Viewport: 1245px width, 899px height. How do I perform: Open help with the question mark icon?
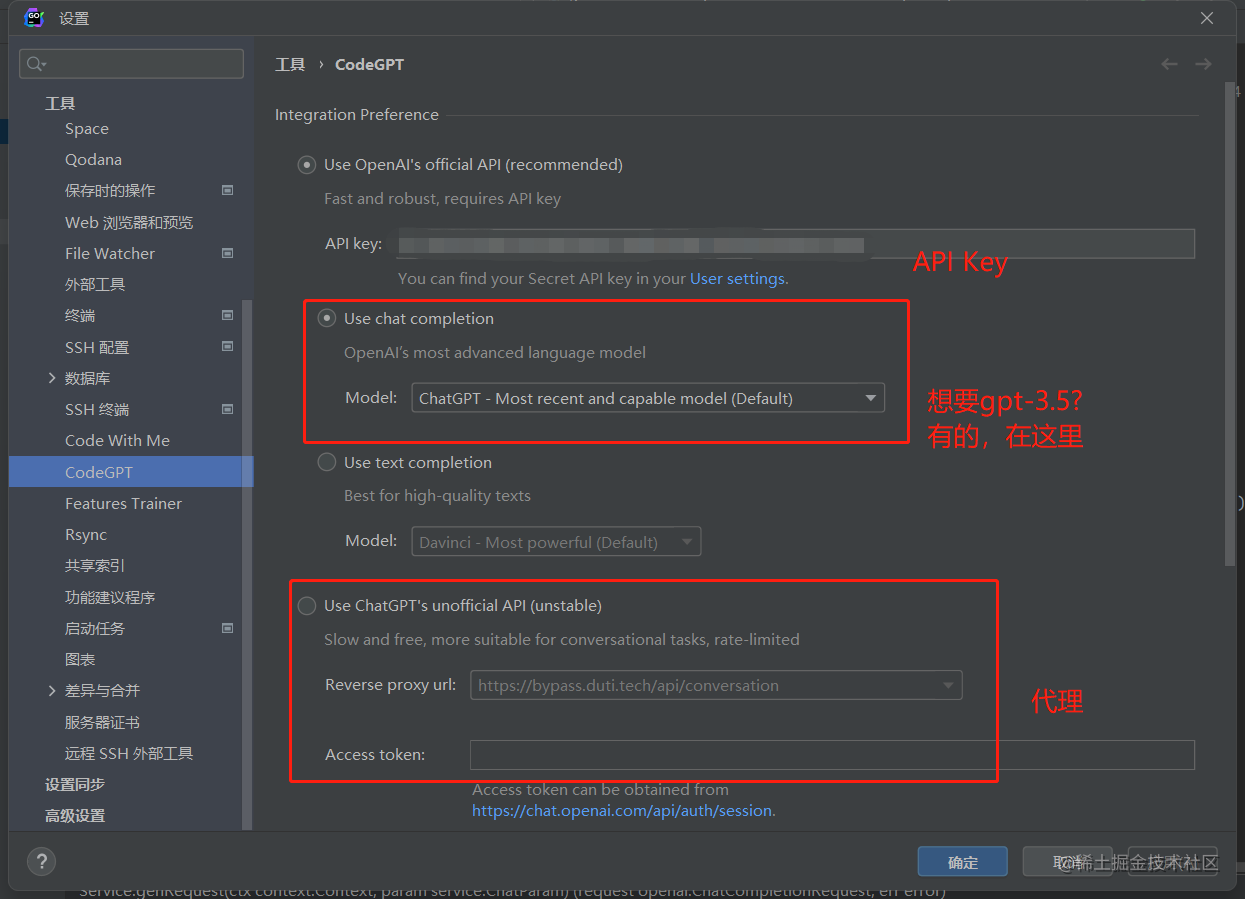pyautogui.click(x=41, y=861)
